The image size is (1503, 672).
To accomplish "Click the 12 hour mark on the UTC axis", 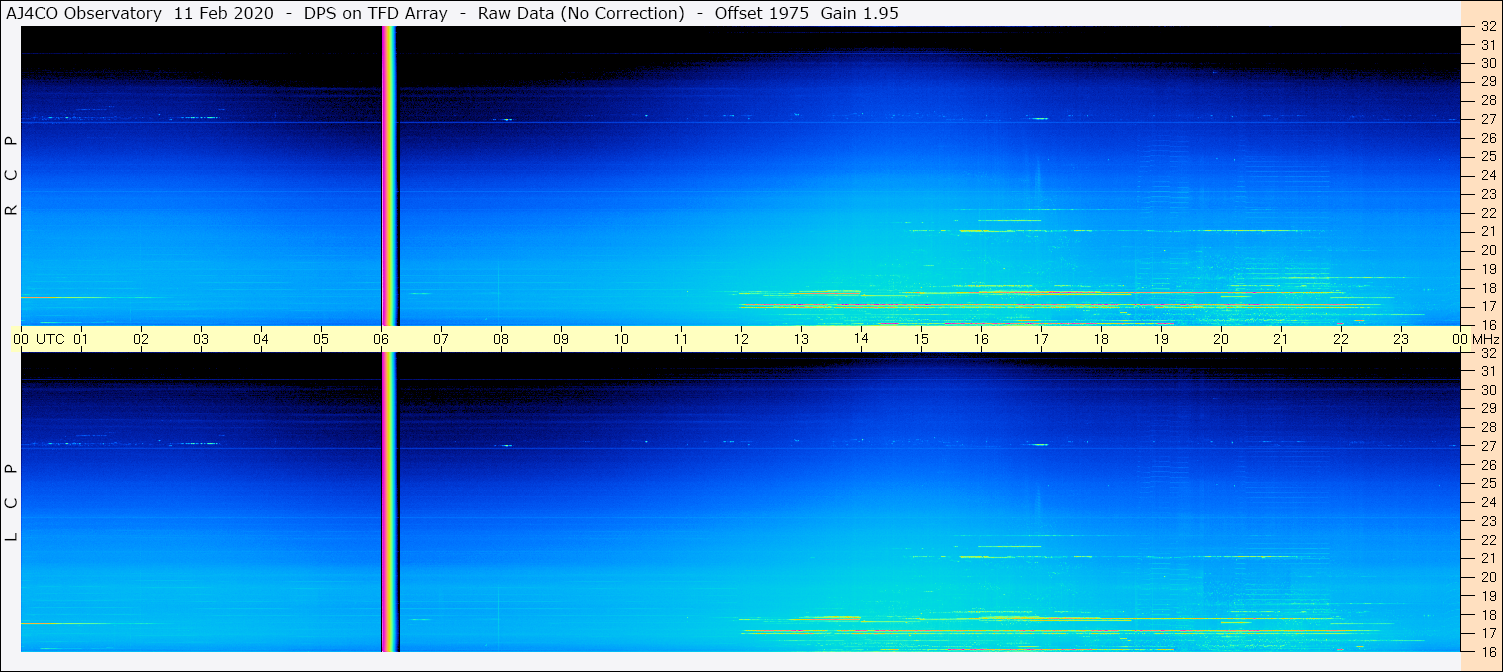I will tap(741, 339).
